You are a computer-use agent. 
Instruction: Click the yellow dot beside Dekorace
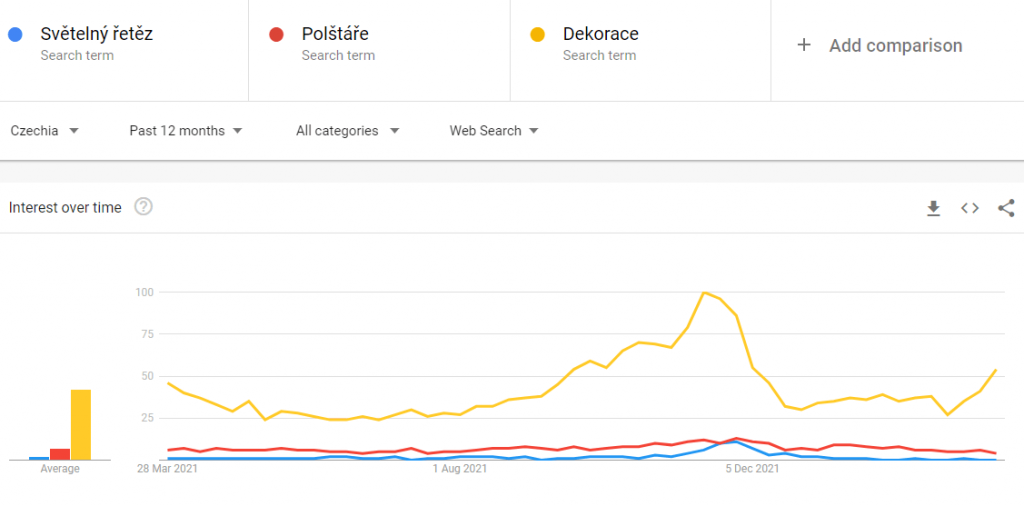pos(537,34)
